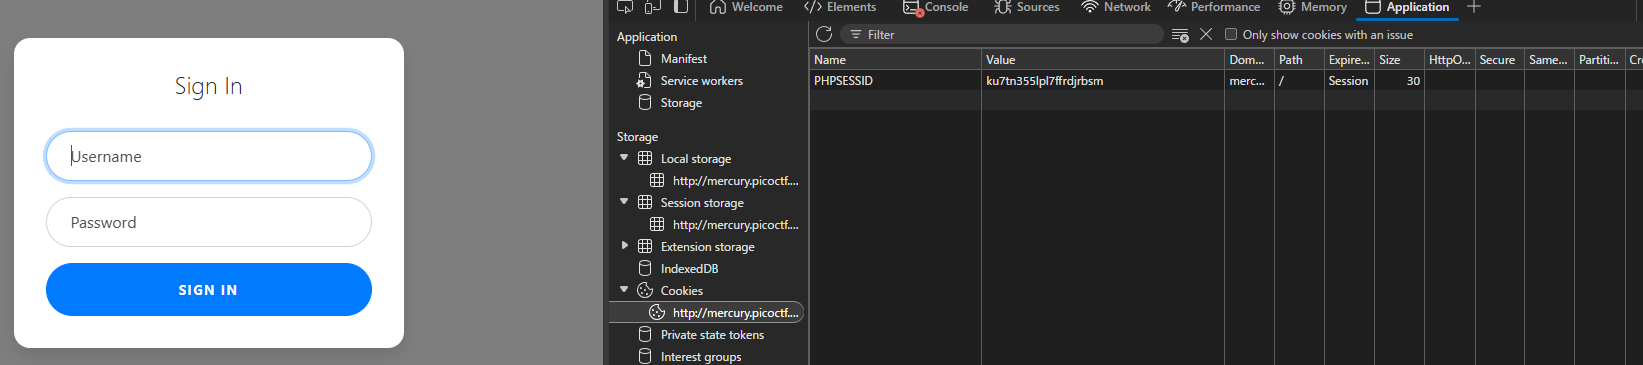This screenshot has height=365, width=1643.
Task: Sort by SameSite column header
Action: coord(1549,60)
